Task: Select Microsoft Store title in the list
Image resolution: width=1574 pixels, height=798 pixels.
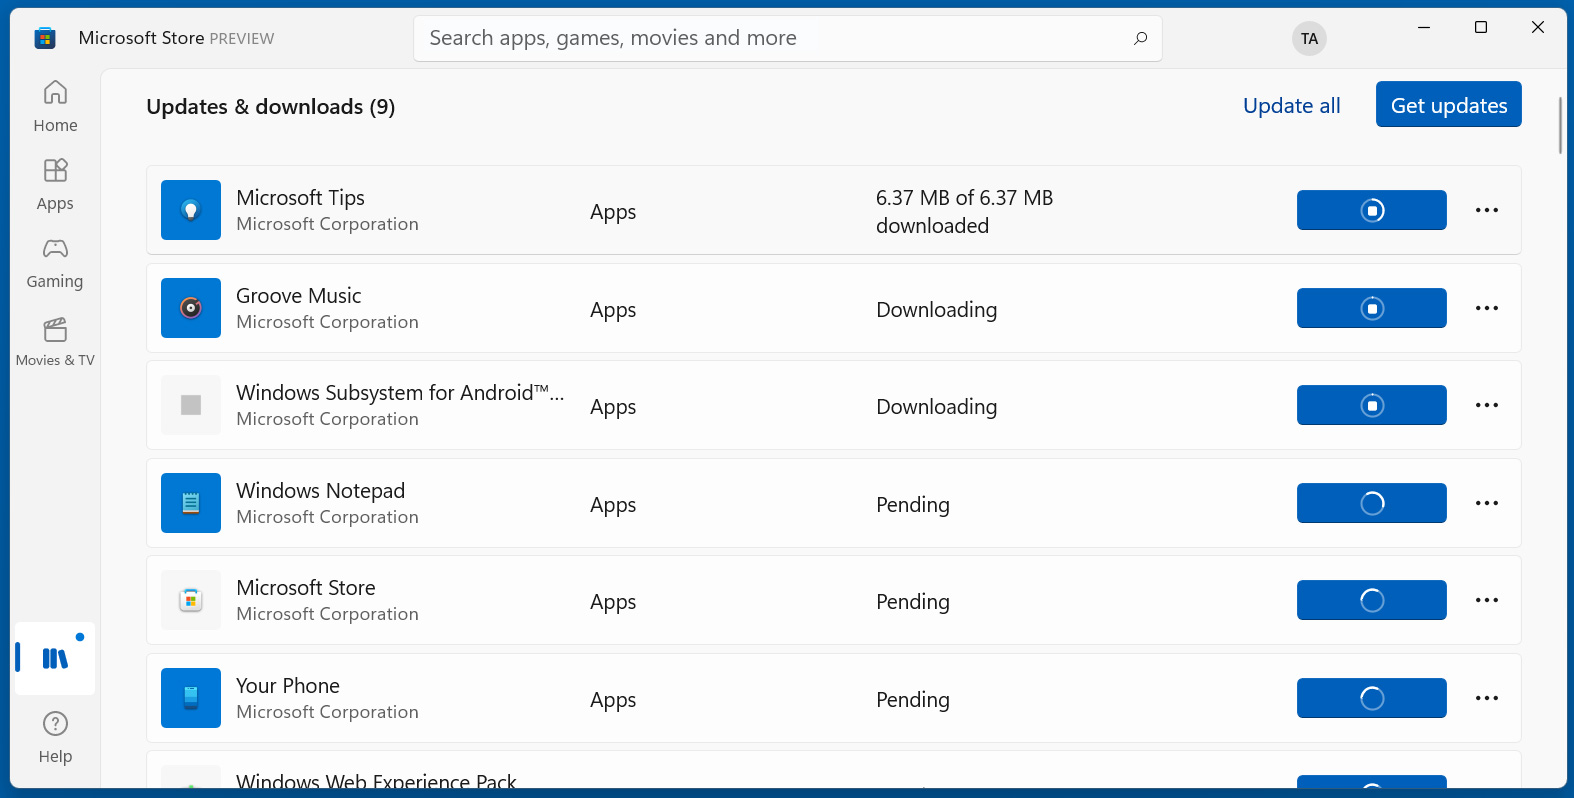Action: coord(306,588)
